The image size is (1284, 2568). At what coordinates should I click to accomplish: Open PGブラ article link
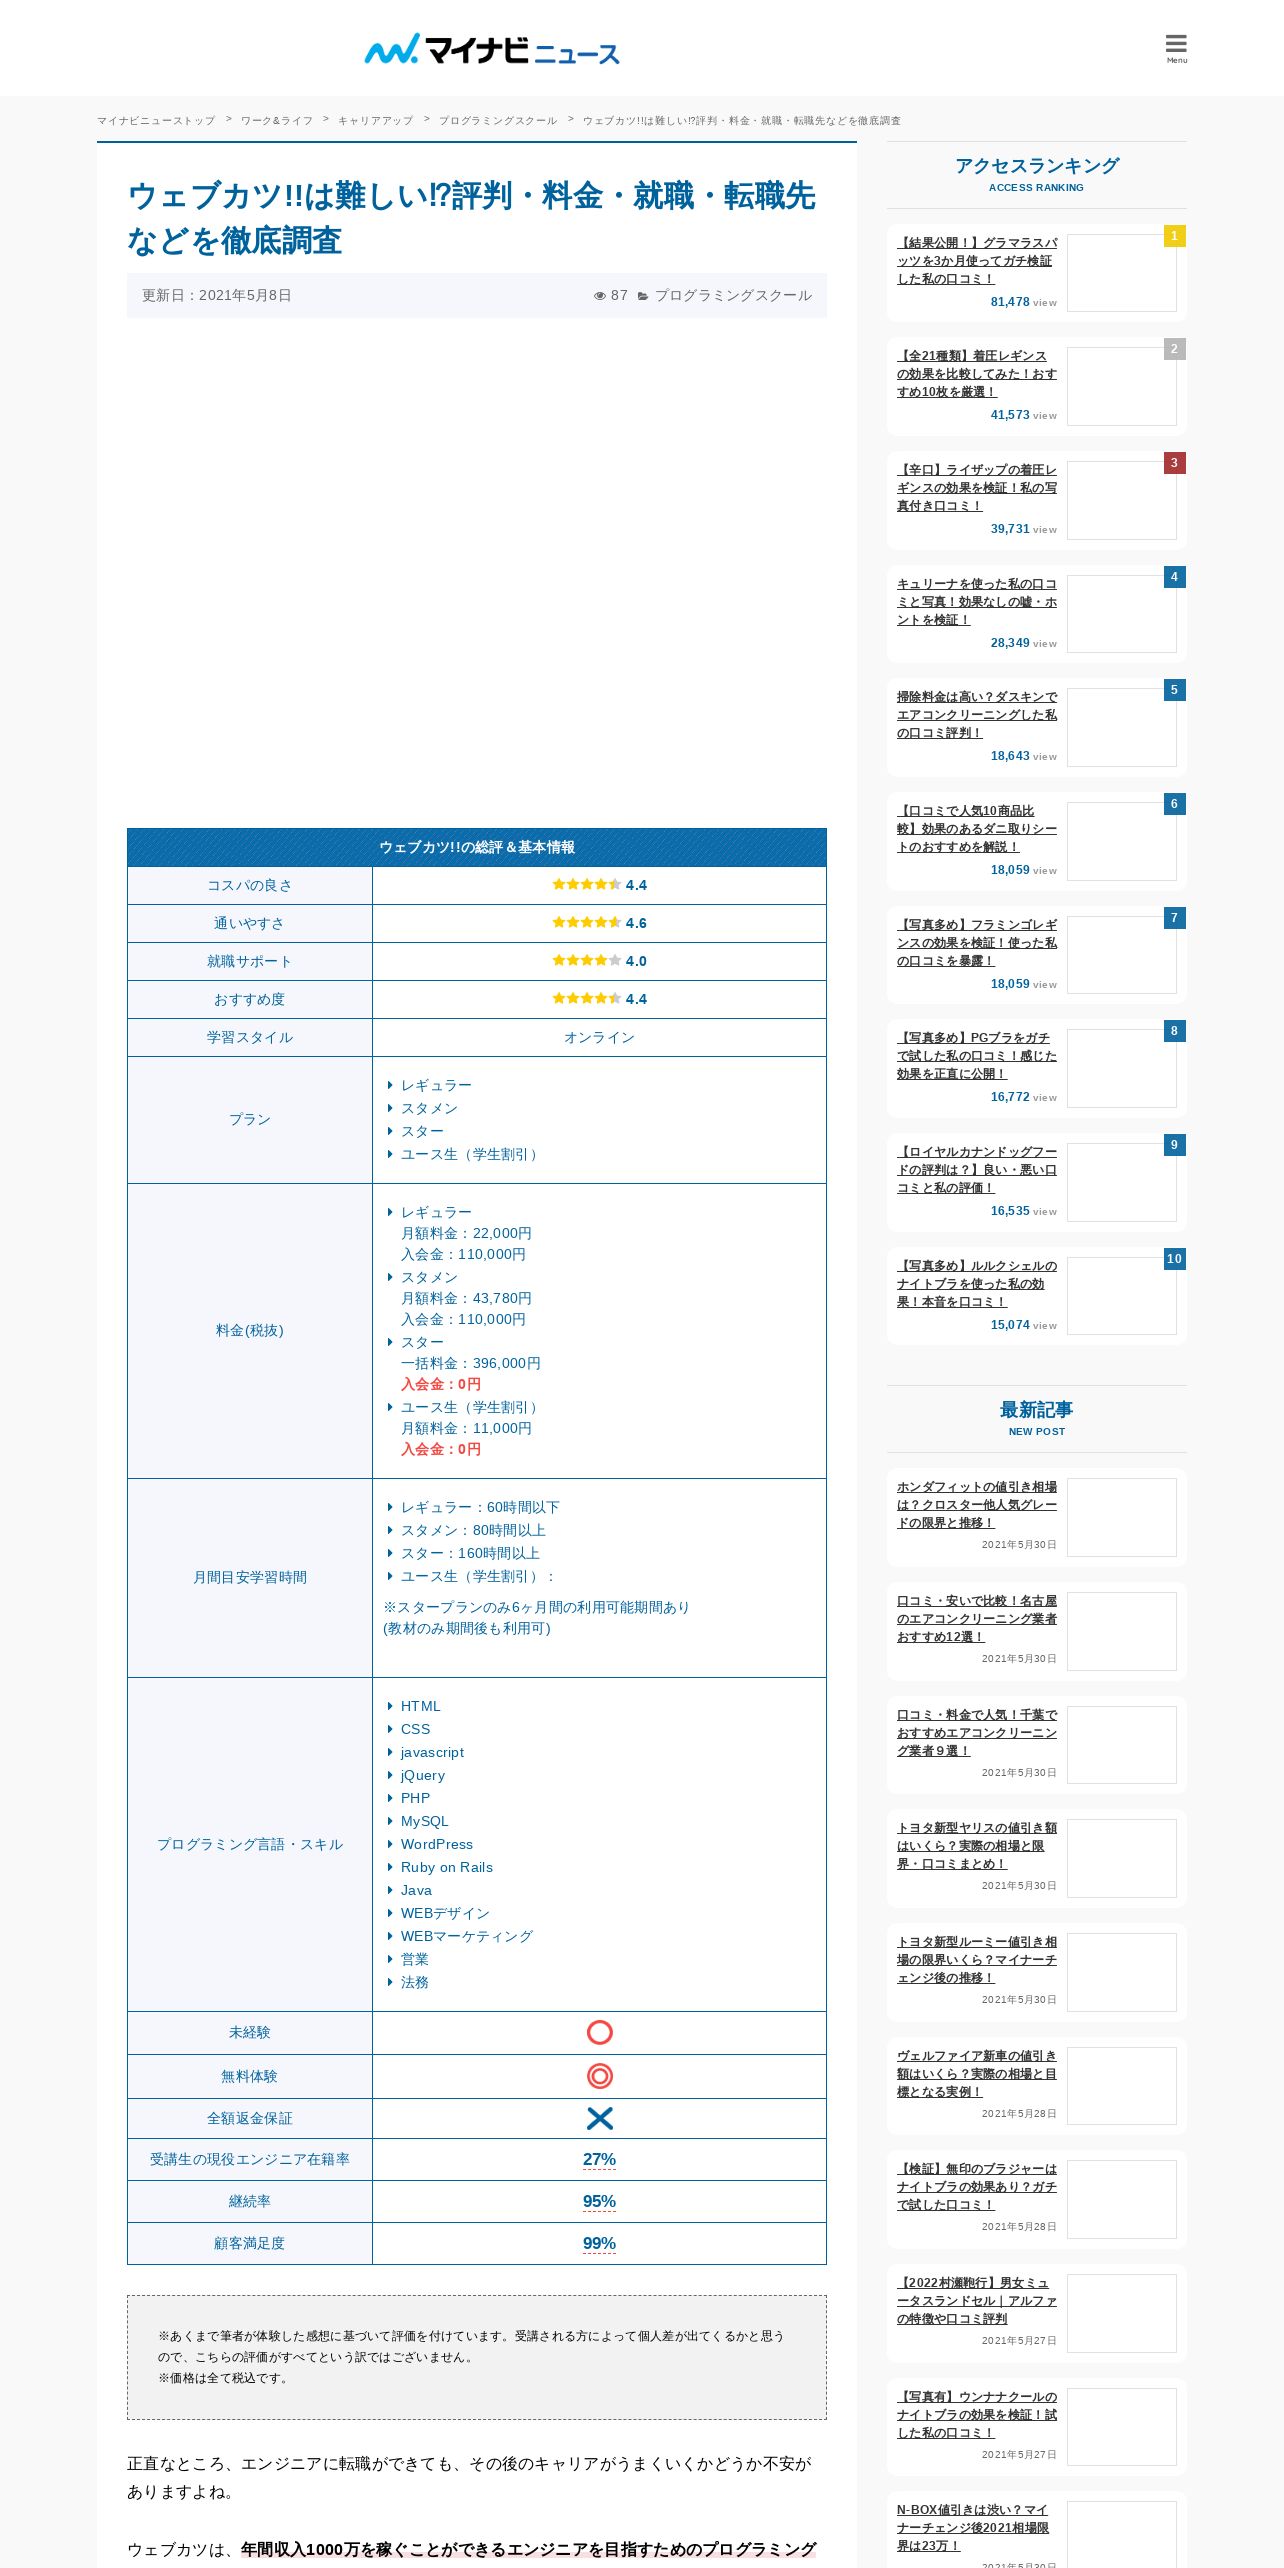point(976,1056)
